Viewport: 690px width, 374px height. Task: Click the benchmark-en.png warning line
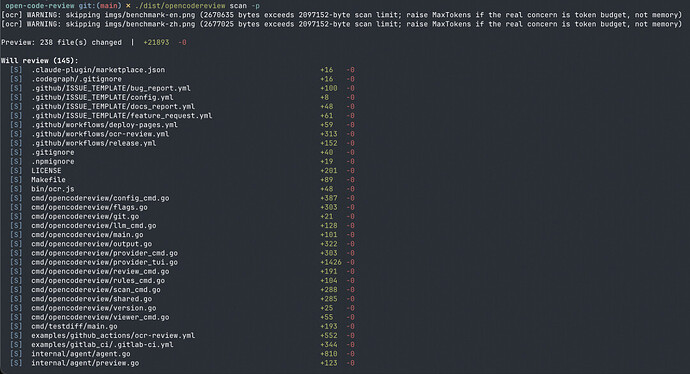click(341, 15)
